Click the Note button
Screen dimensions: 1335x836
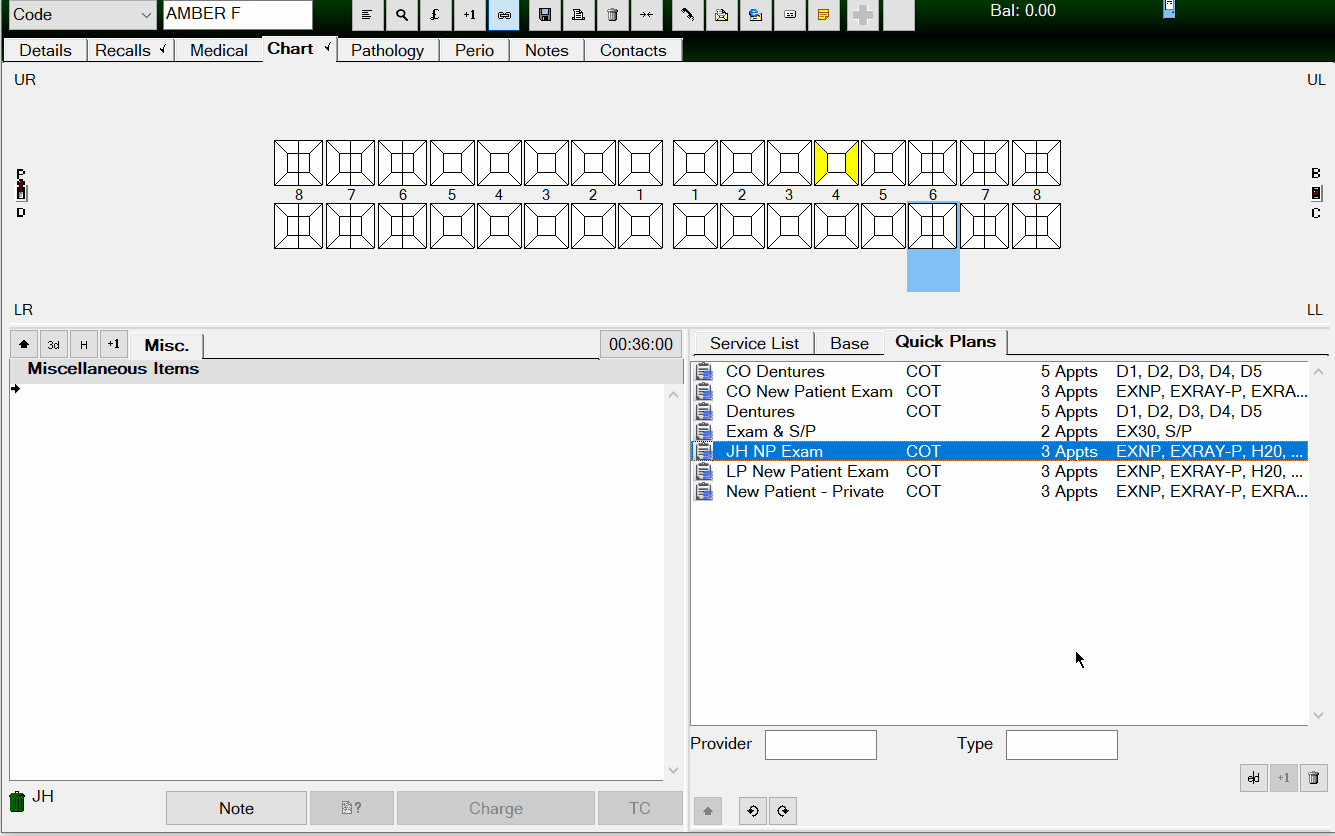[236, 808]
